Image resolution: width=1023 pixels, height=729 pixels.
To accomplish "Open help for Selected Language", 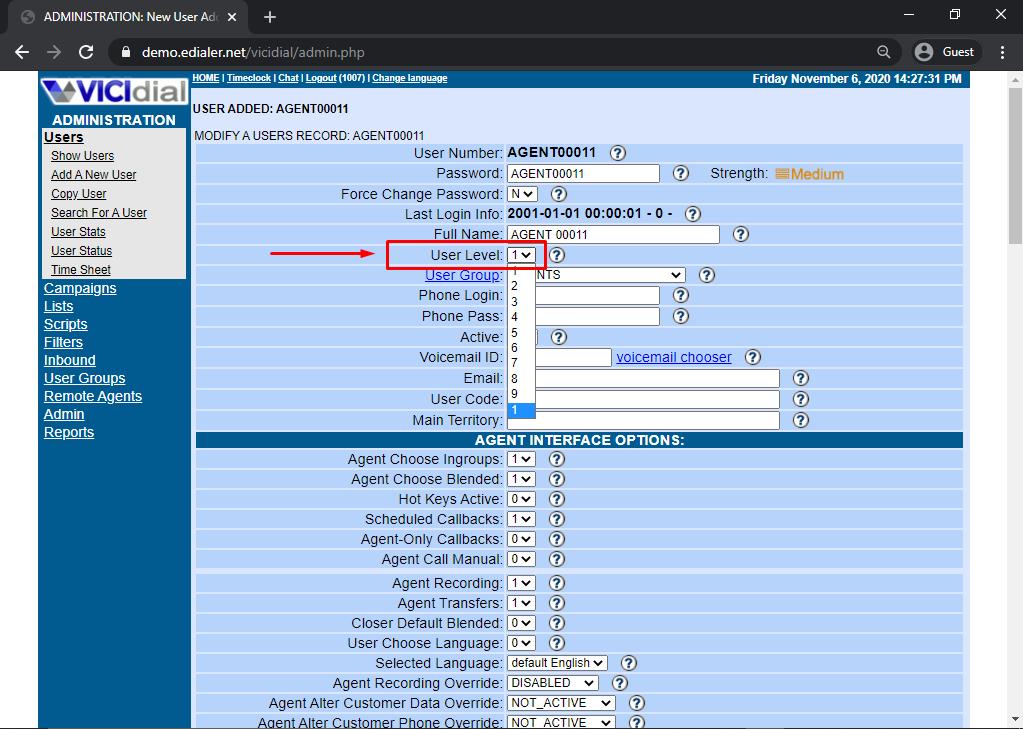I will point(628,663).
